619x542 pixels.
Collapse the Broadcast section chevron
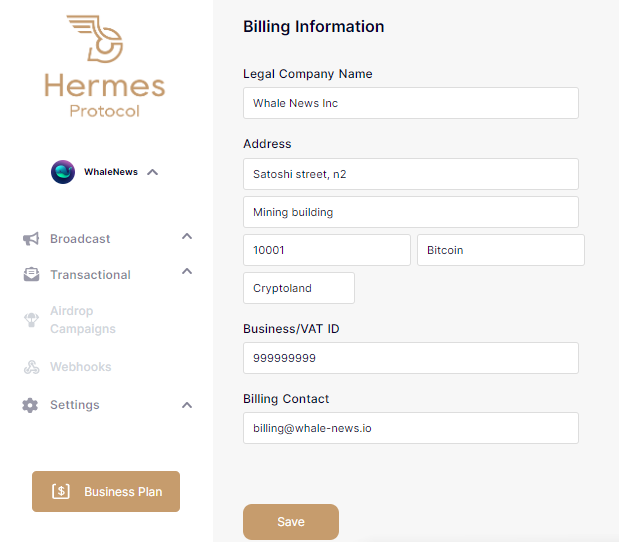click(187, 237)
